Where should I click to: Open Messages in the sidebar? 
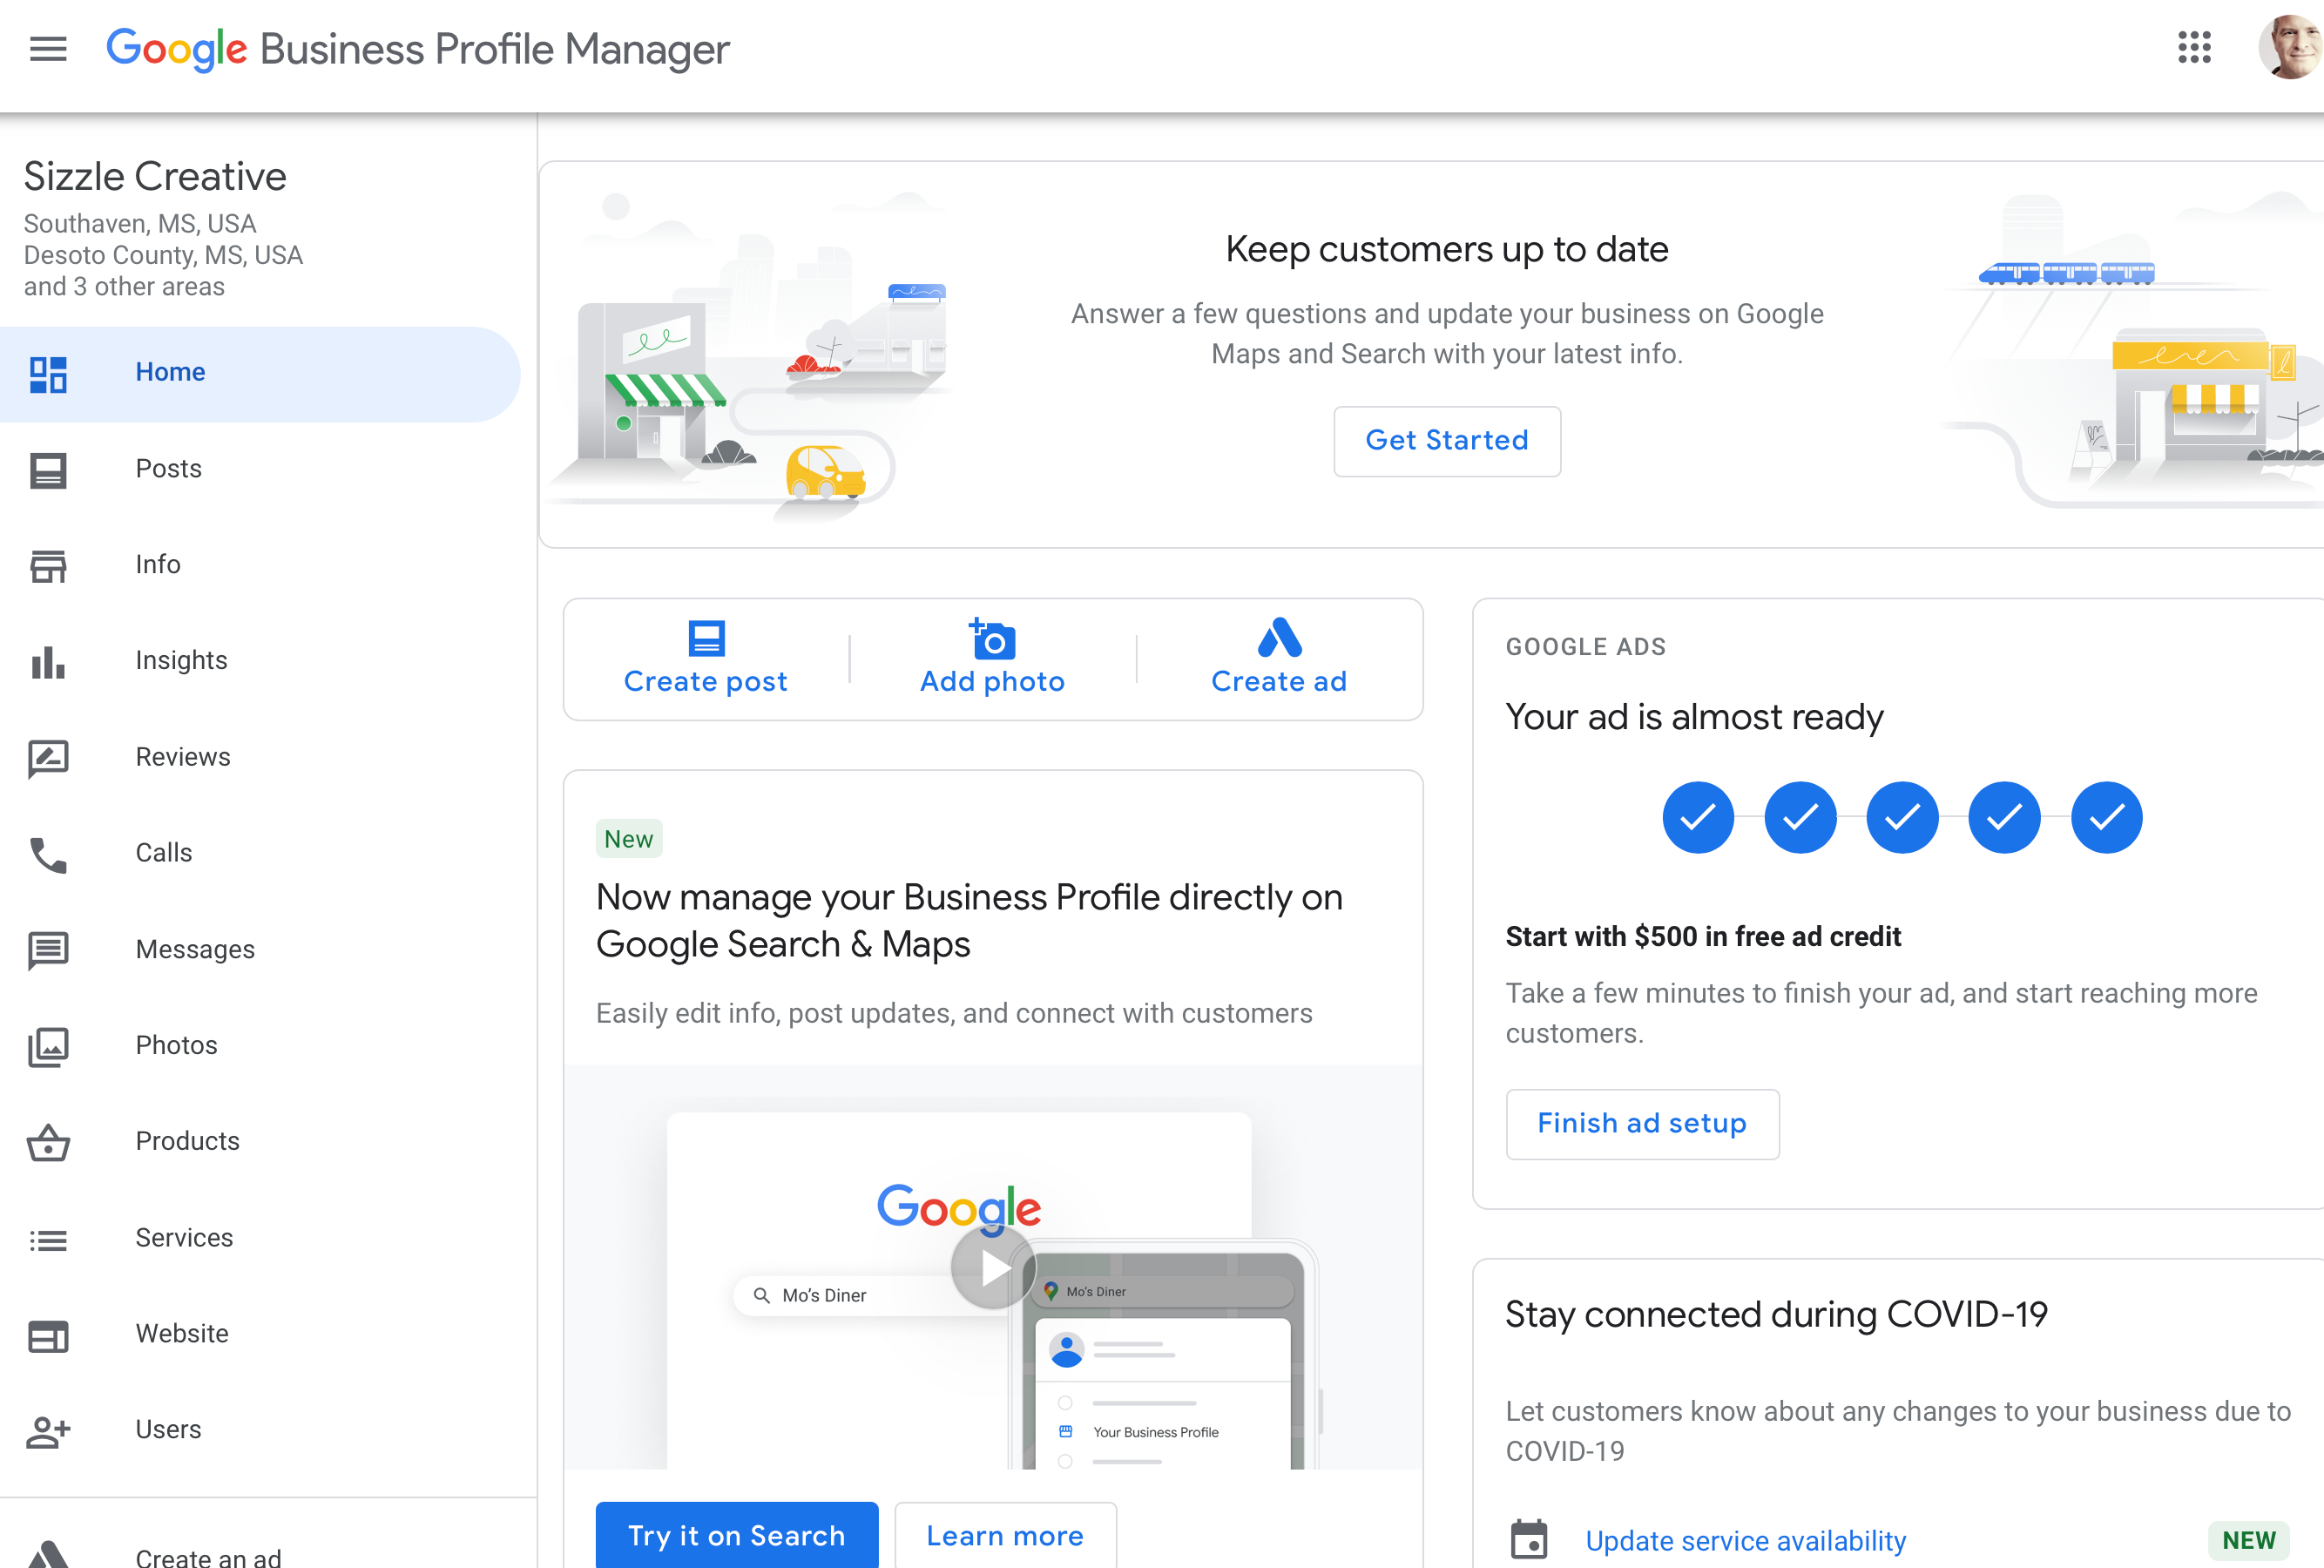pos(260,950)
